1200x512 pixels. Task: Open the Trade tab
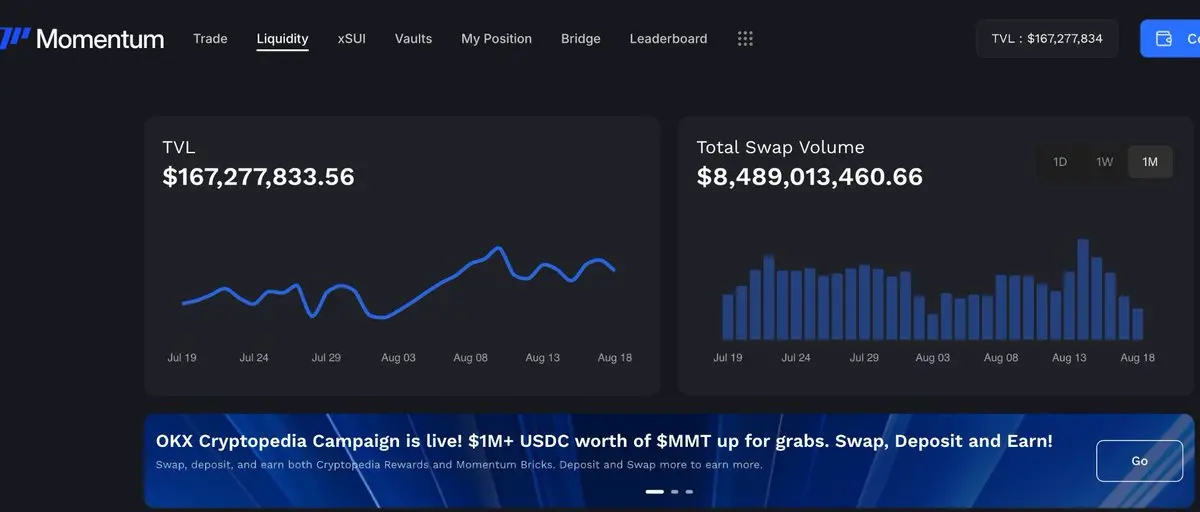coord(210,39)
